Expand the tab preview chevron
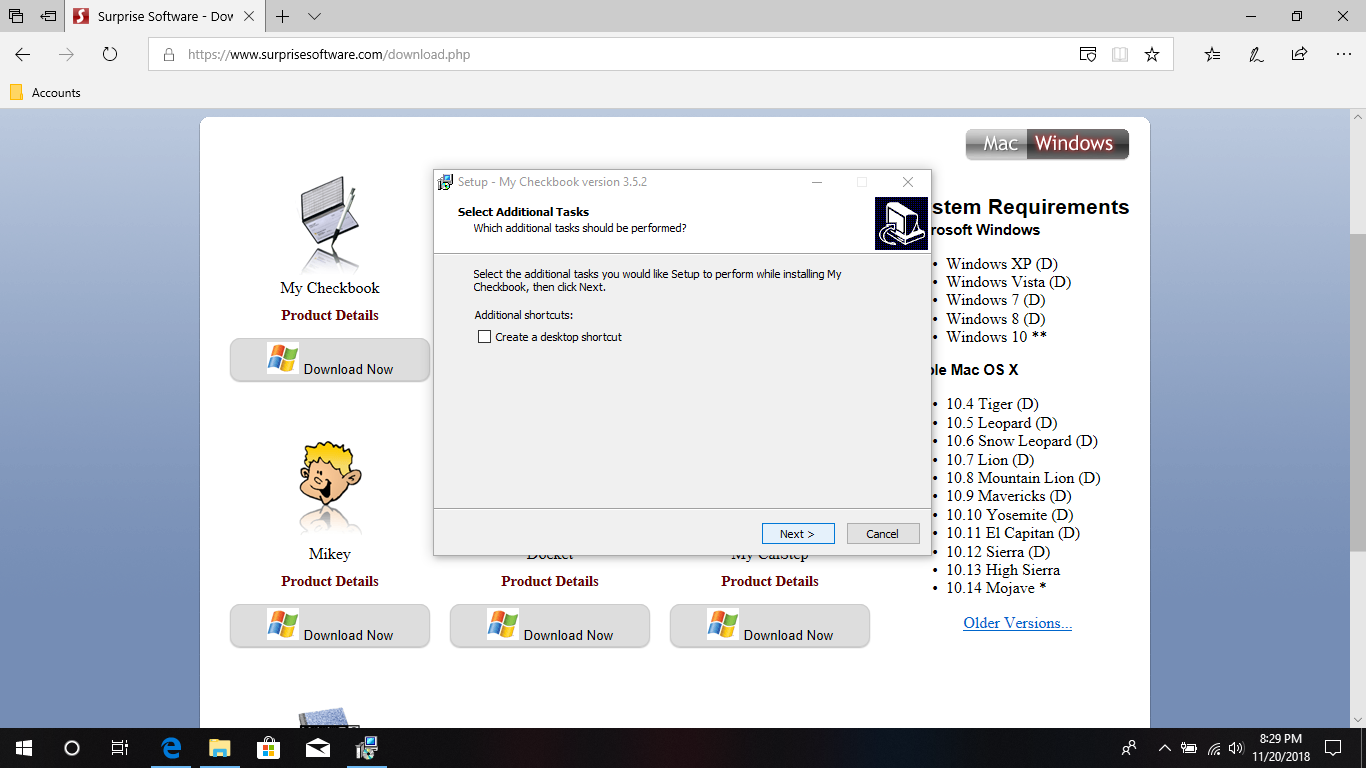 tap(315, 17)
